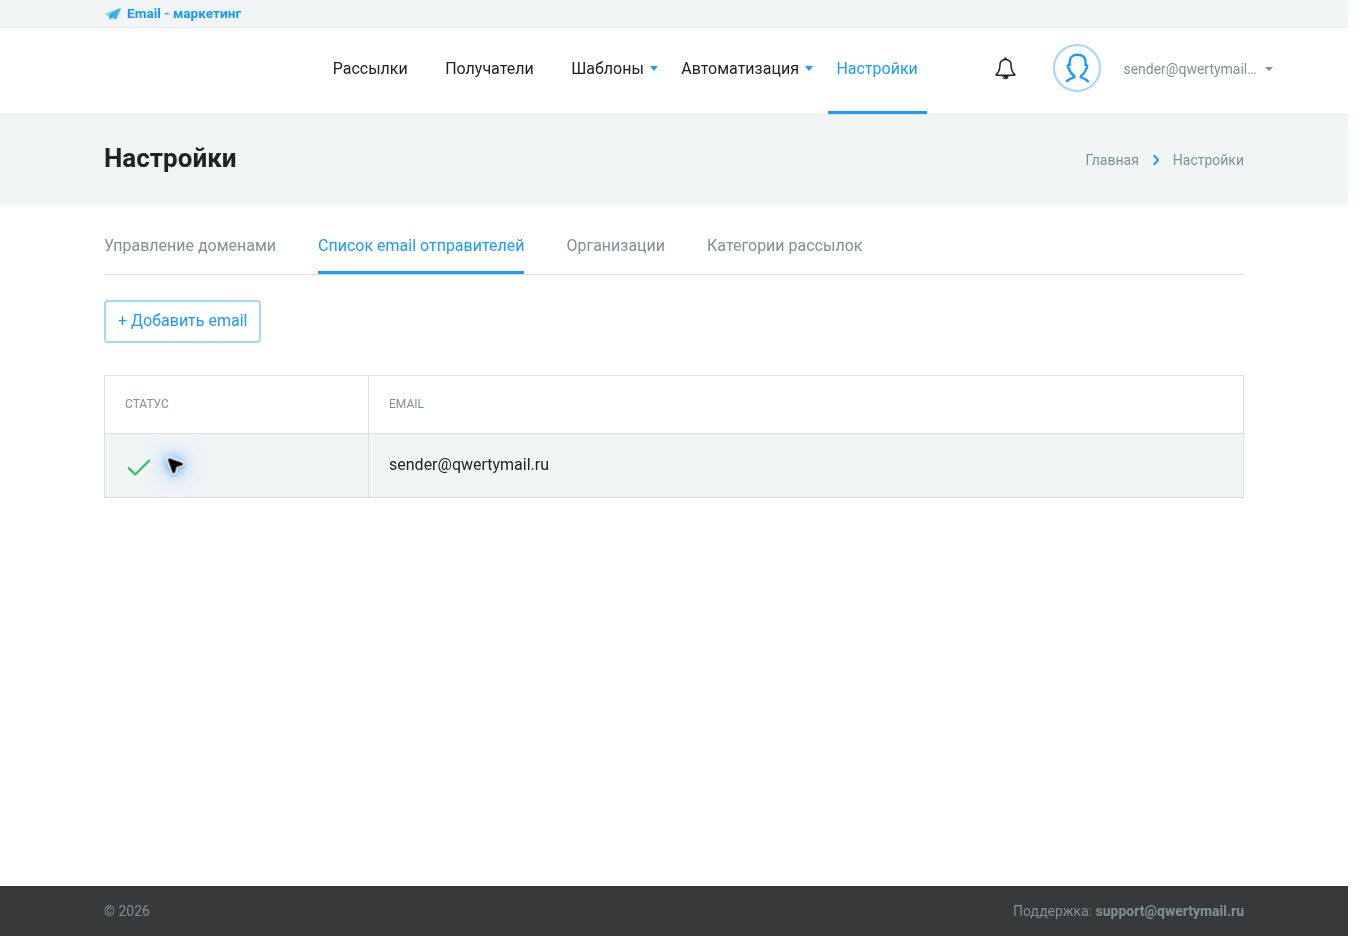Click the paper plane logo icon
The width and height of the screenshot is (1363, 936).
coord(113,14)
